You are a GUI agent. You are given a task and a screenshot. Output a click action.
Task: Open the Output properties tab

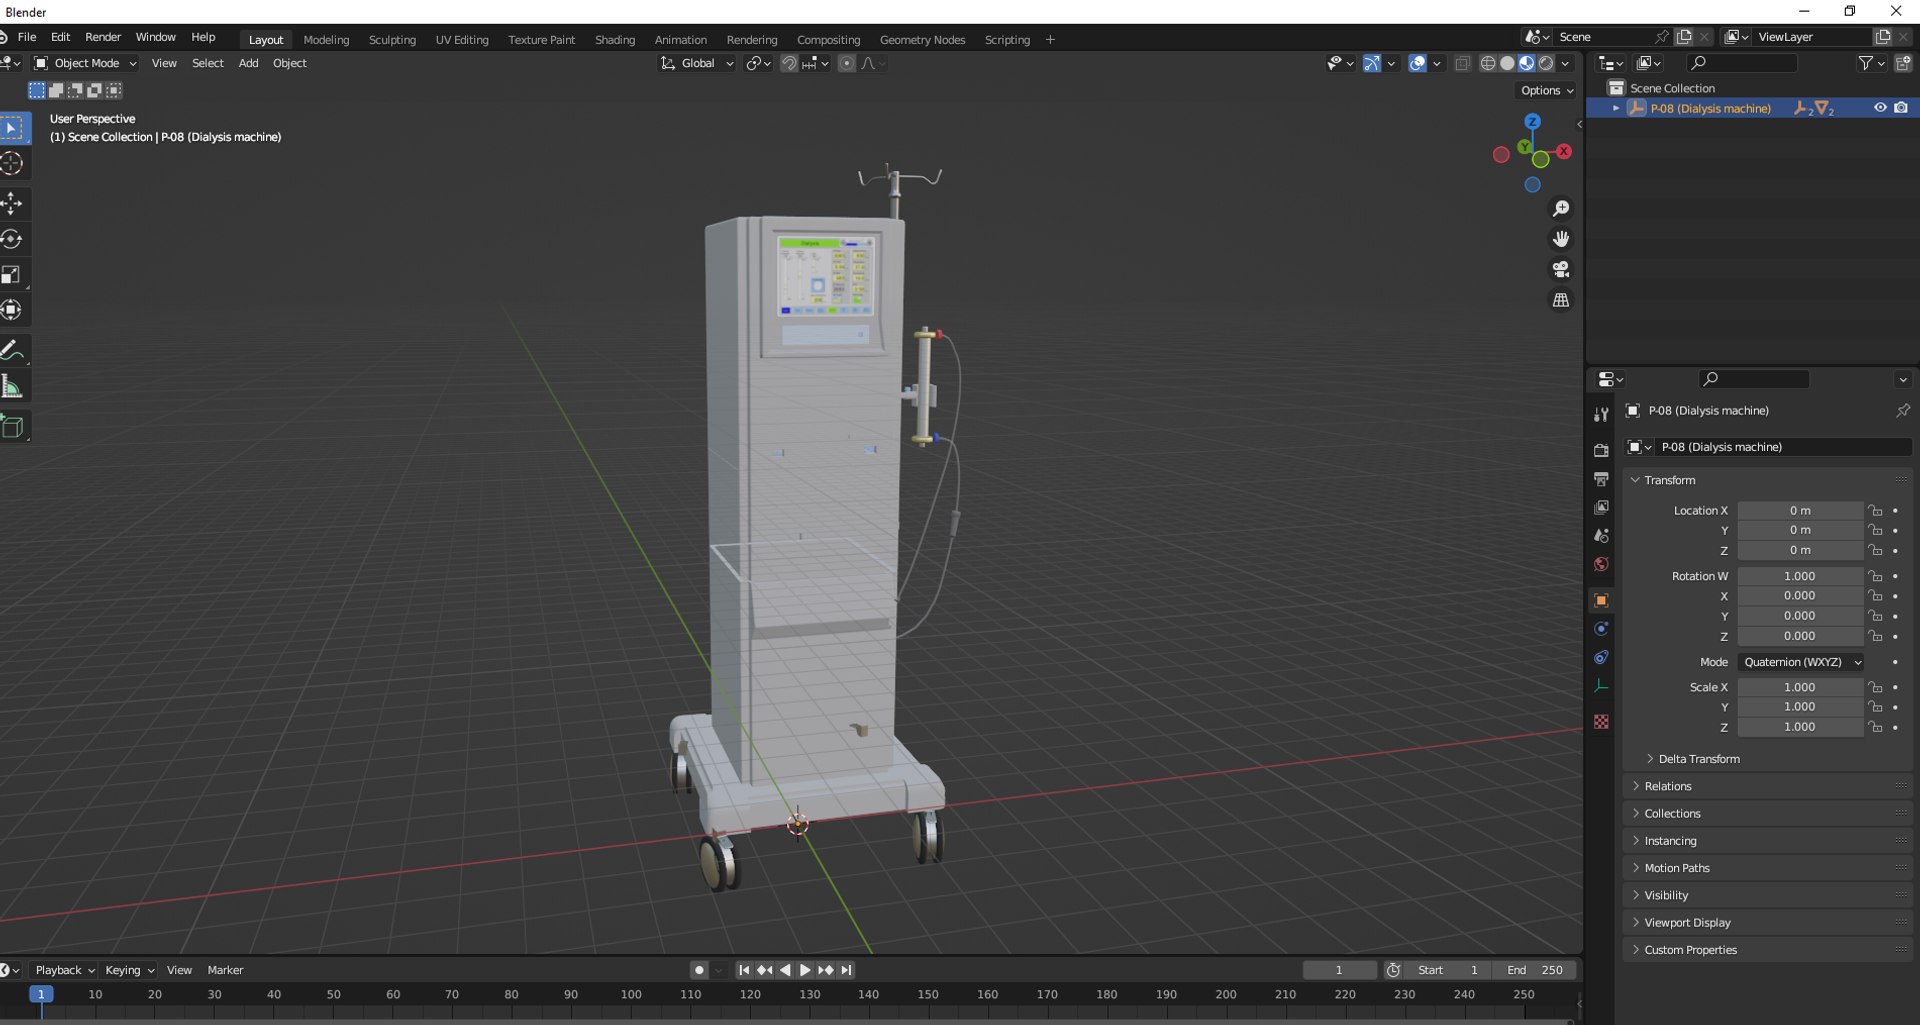[1601, 479]
